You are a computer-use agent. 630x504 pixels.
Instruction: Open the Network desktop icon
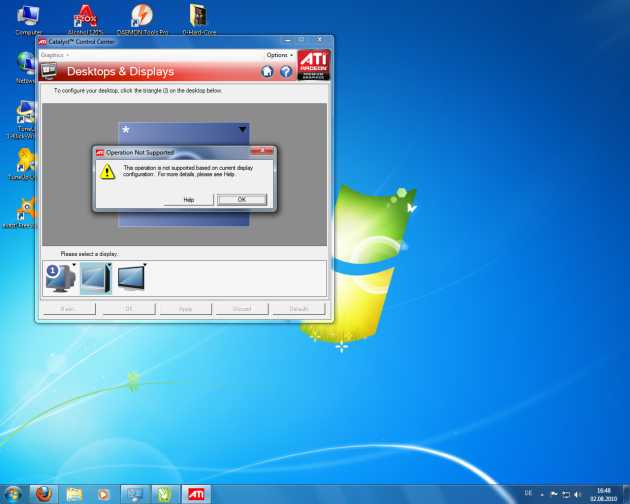click(x=26, y=68)
